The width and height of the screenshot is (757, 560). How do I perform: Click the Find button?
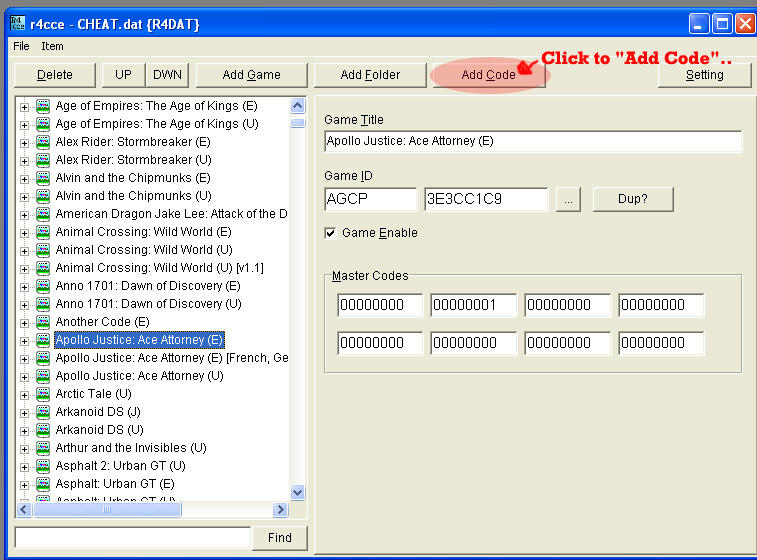[280, 538]
